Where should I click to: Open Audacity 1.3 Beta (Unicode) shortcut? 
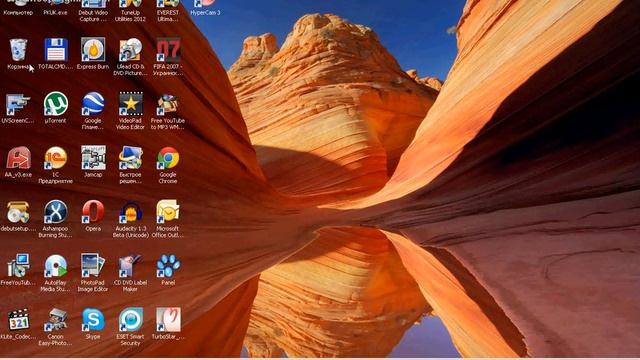tap(131, 212)
